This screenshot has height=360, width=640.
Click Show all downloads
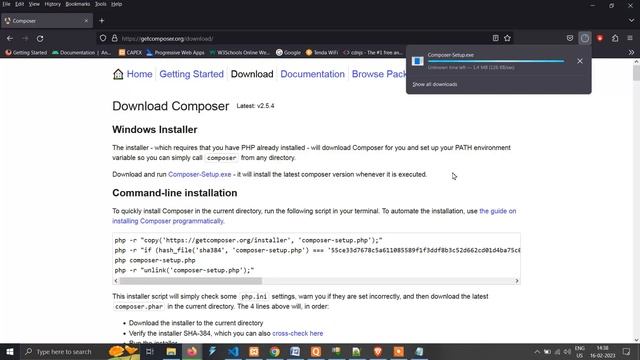click(435, 84)
